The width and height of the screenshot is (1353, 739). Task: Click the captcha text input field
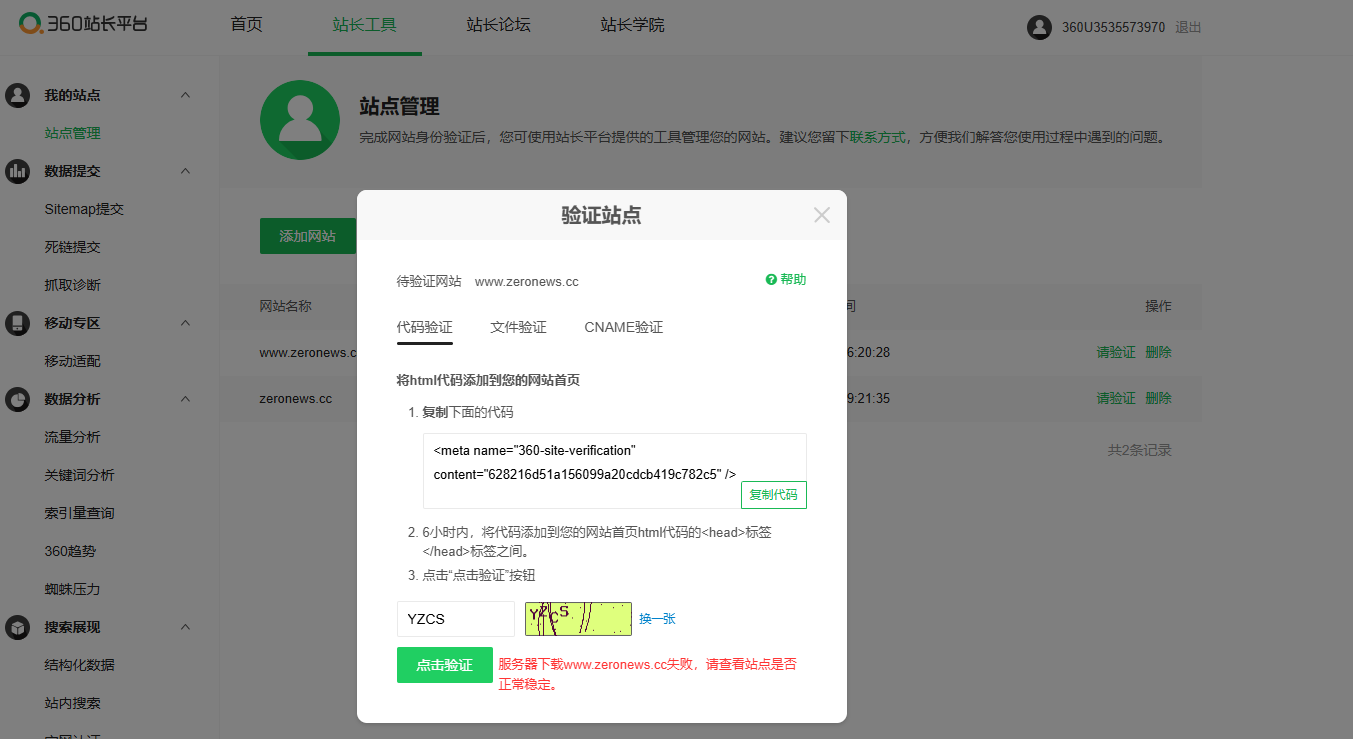456,619
